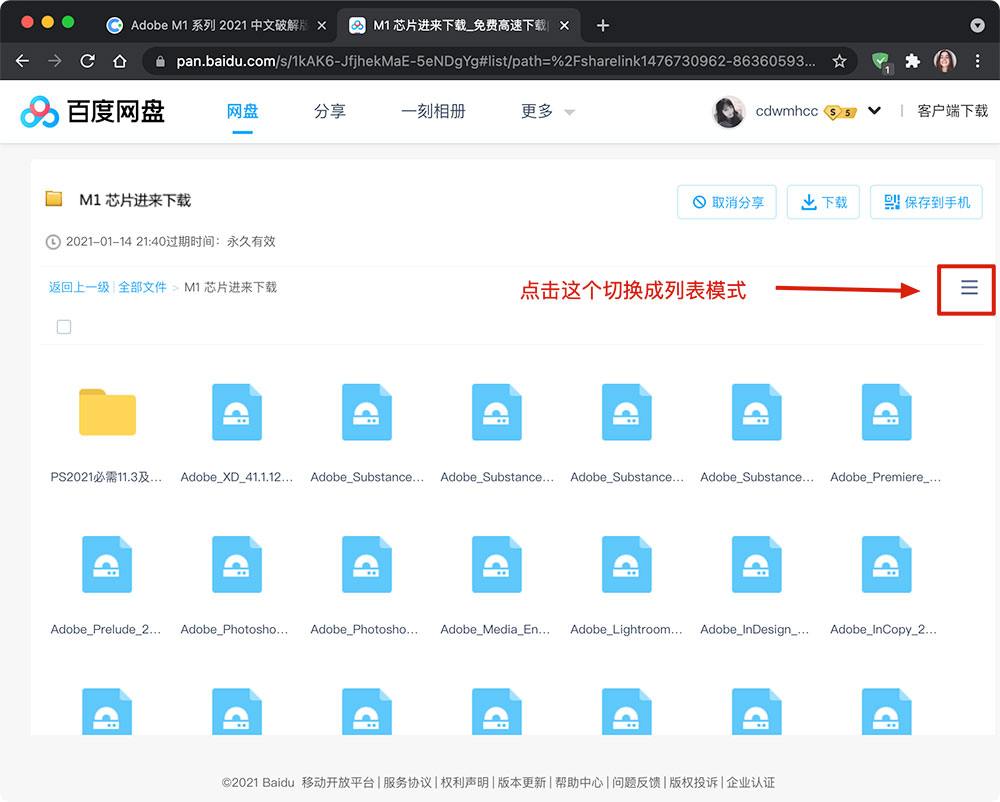This screenshot has height=802, width=1000.
Task: Open the extensions puzzle menu
Action: click(913, 61)
